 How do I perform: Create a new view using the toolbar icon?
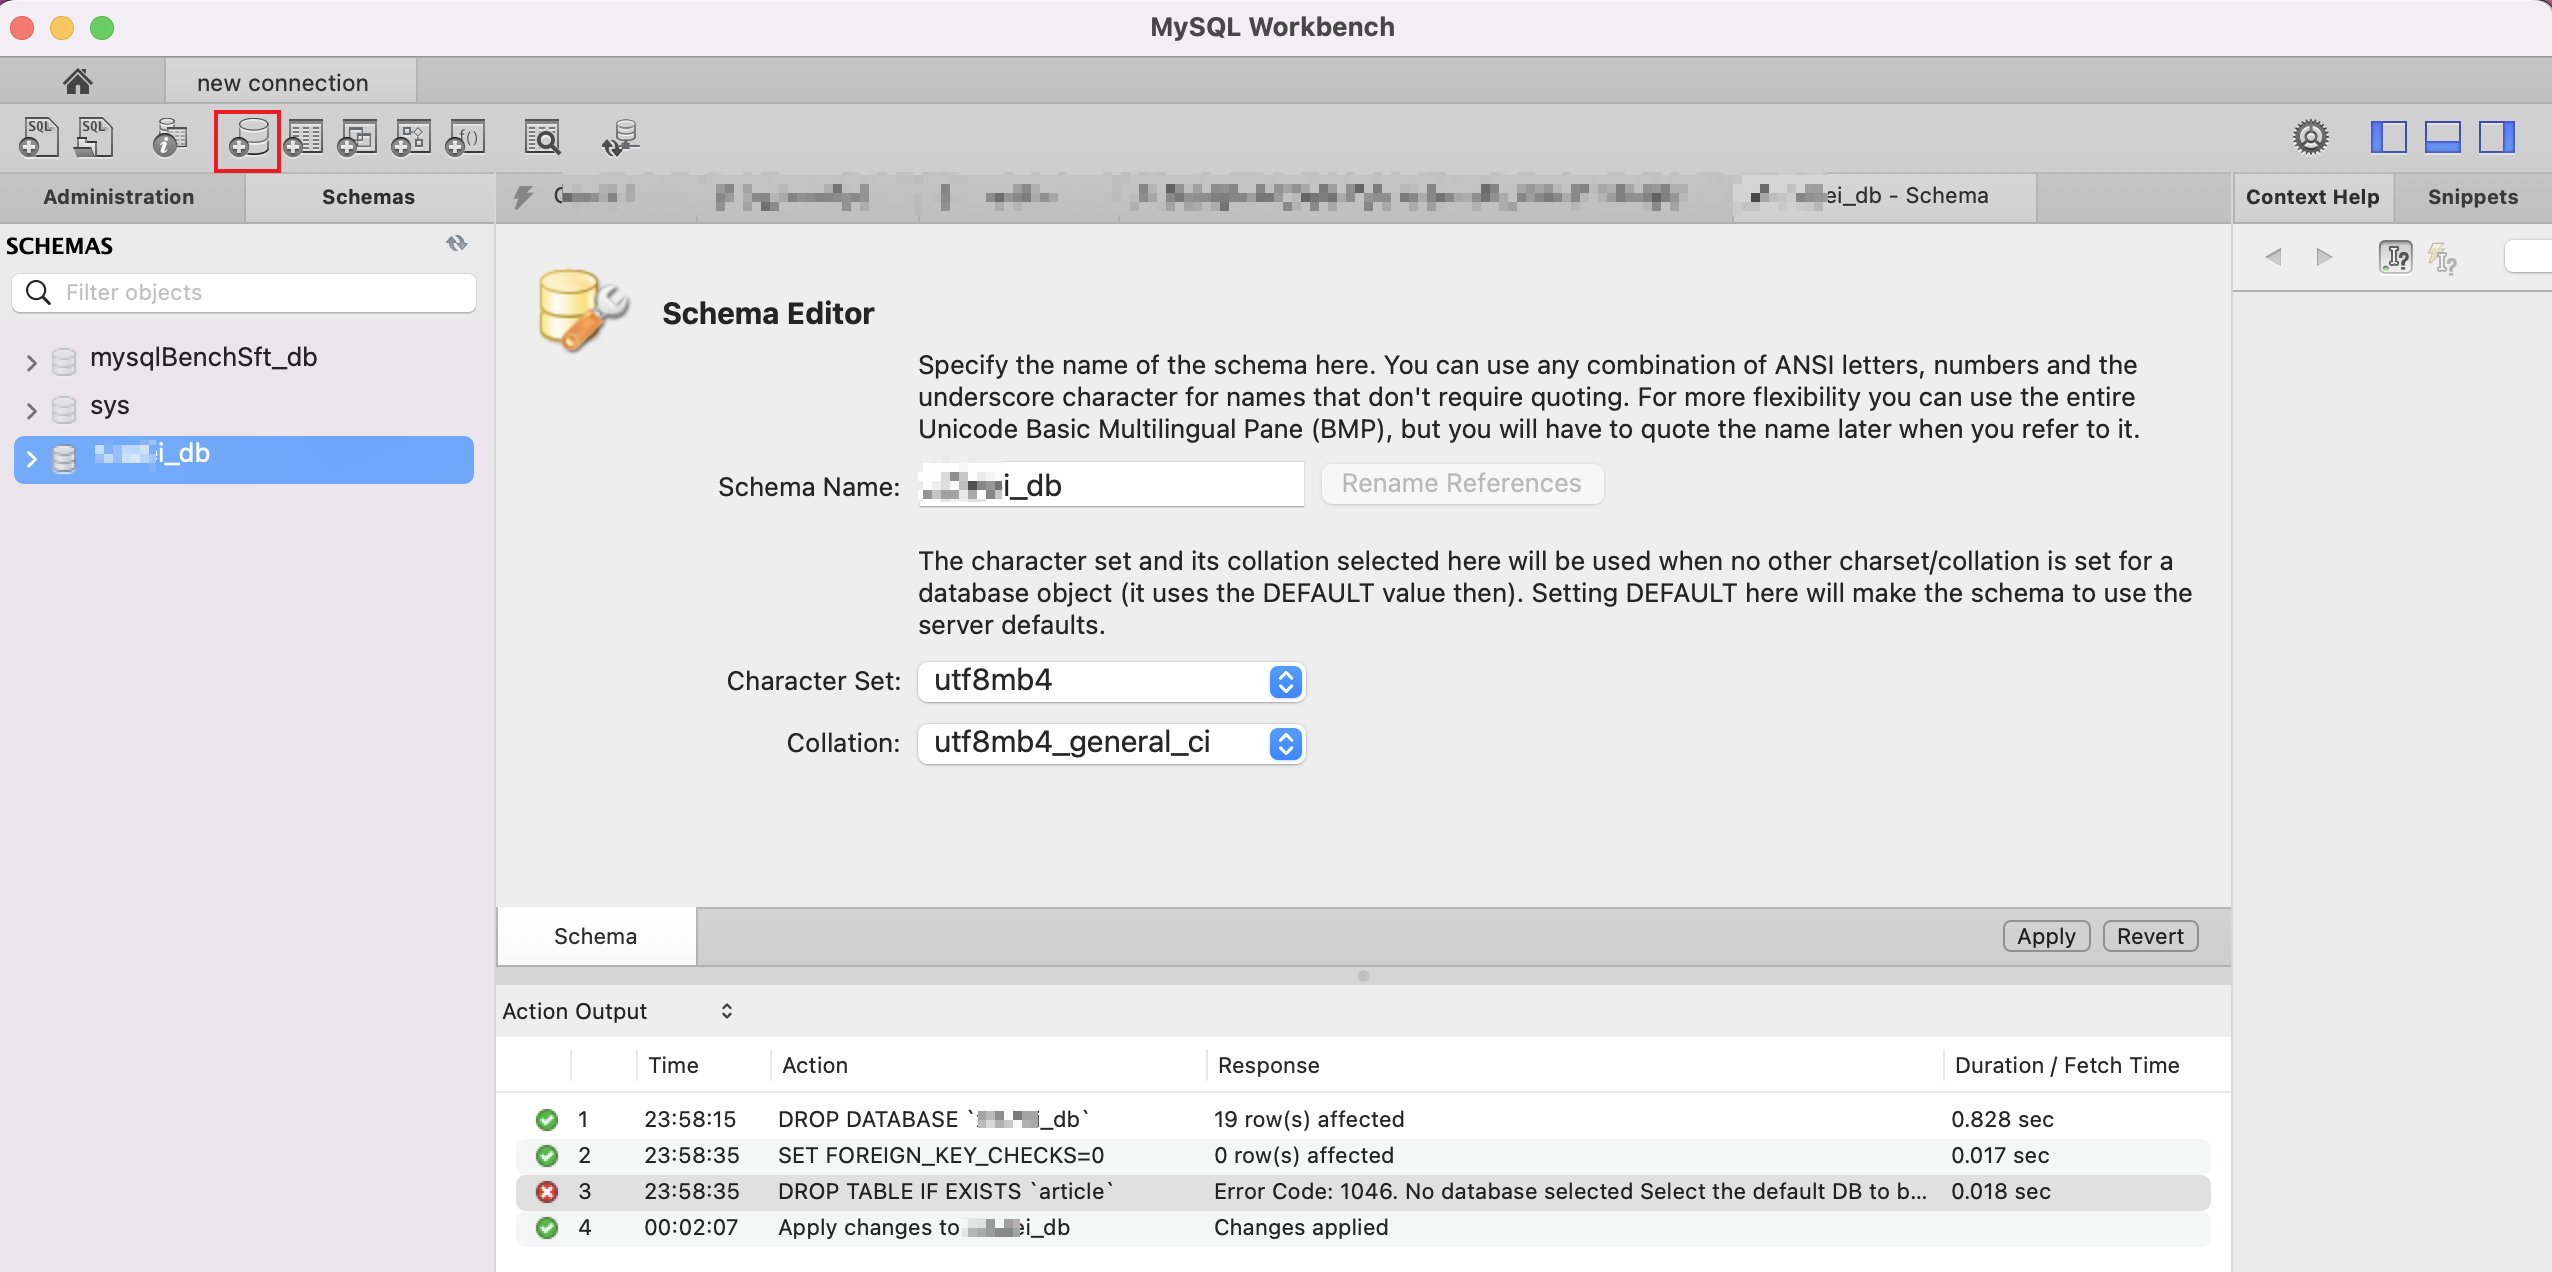point(356,138)
